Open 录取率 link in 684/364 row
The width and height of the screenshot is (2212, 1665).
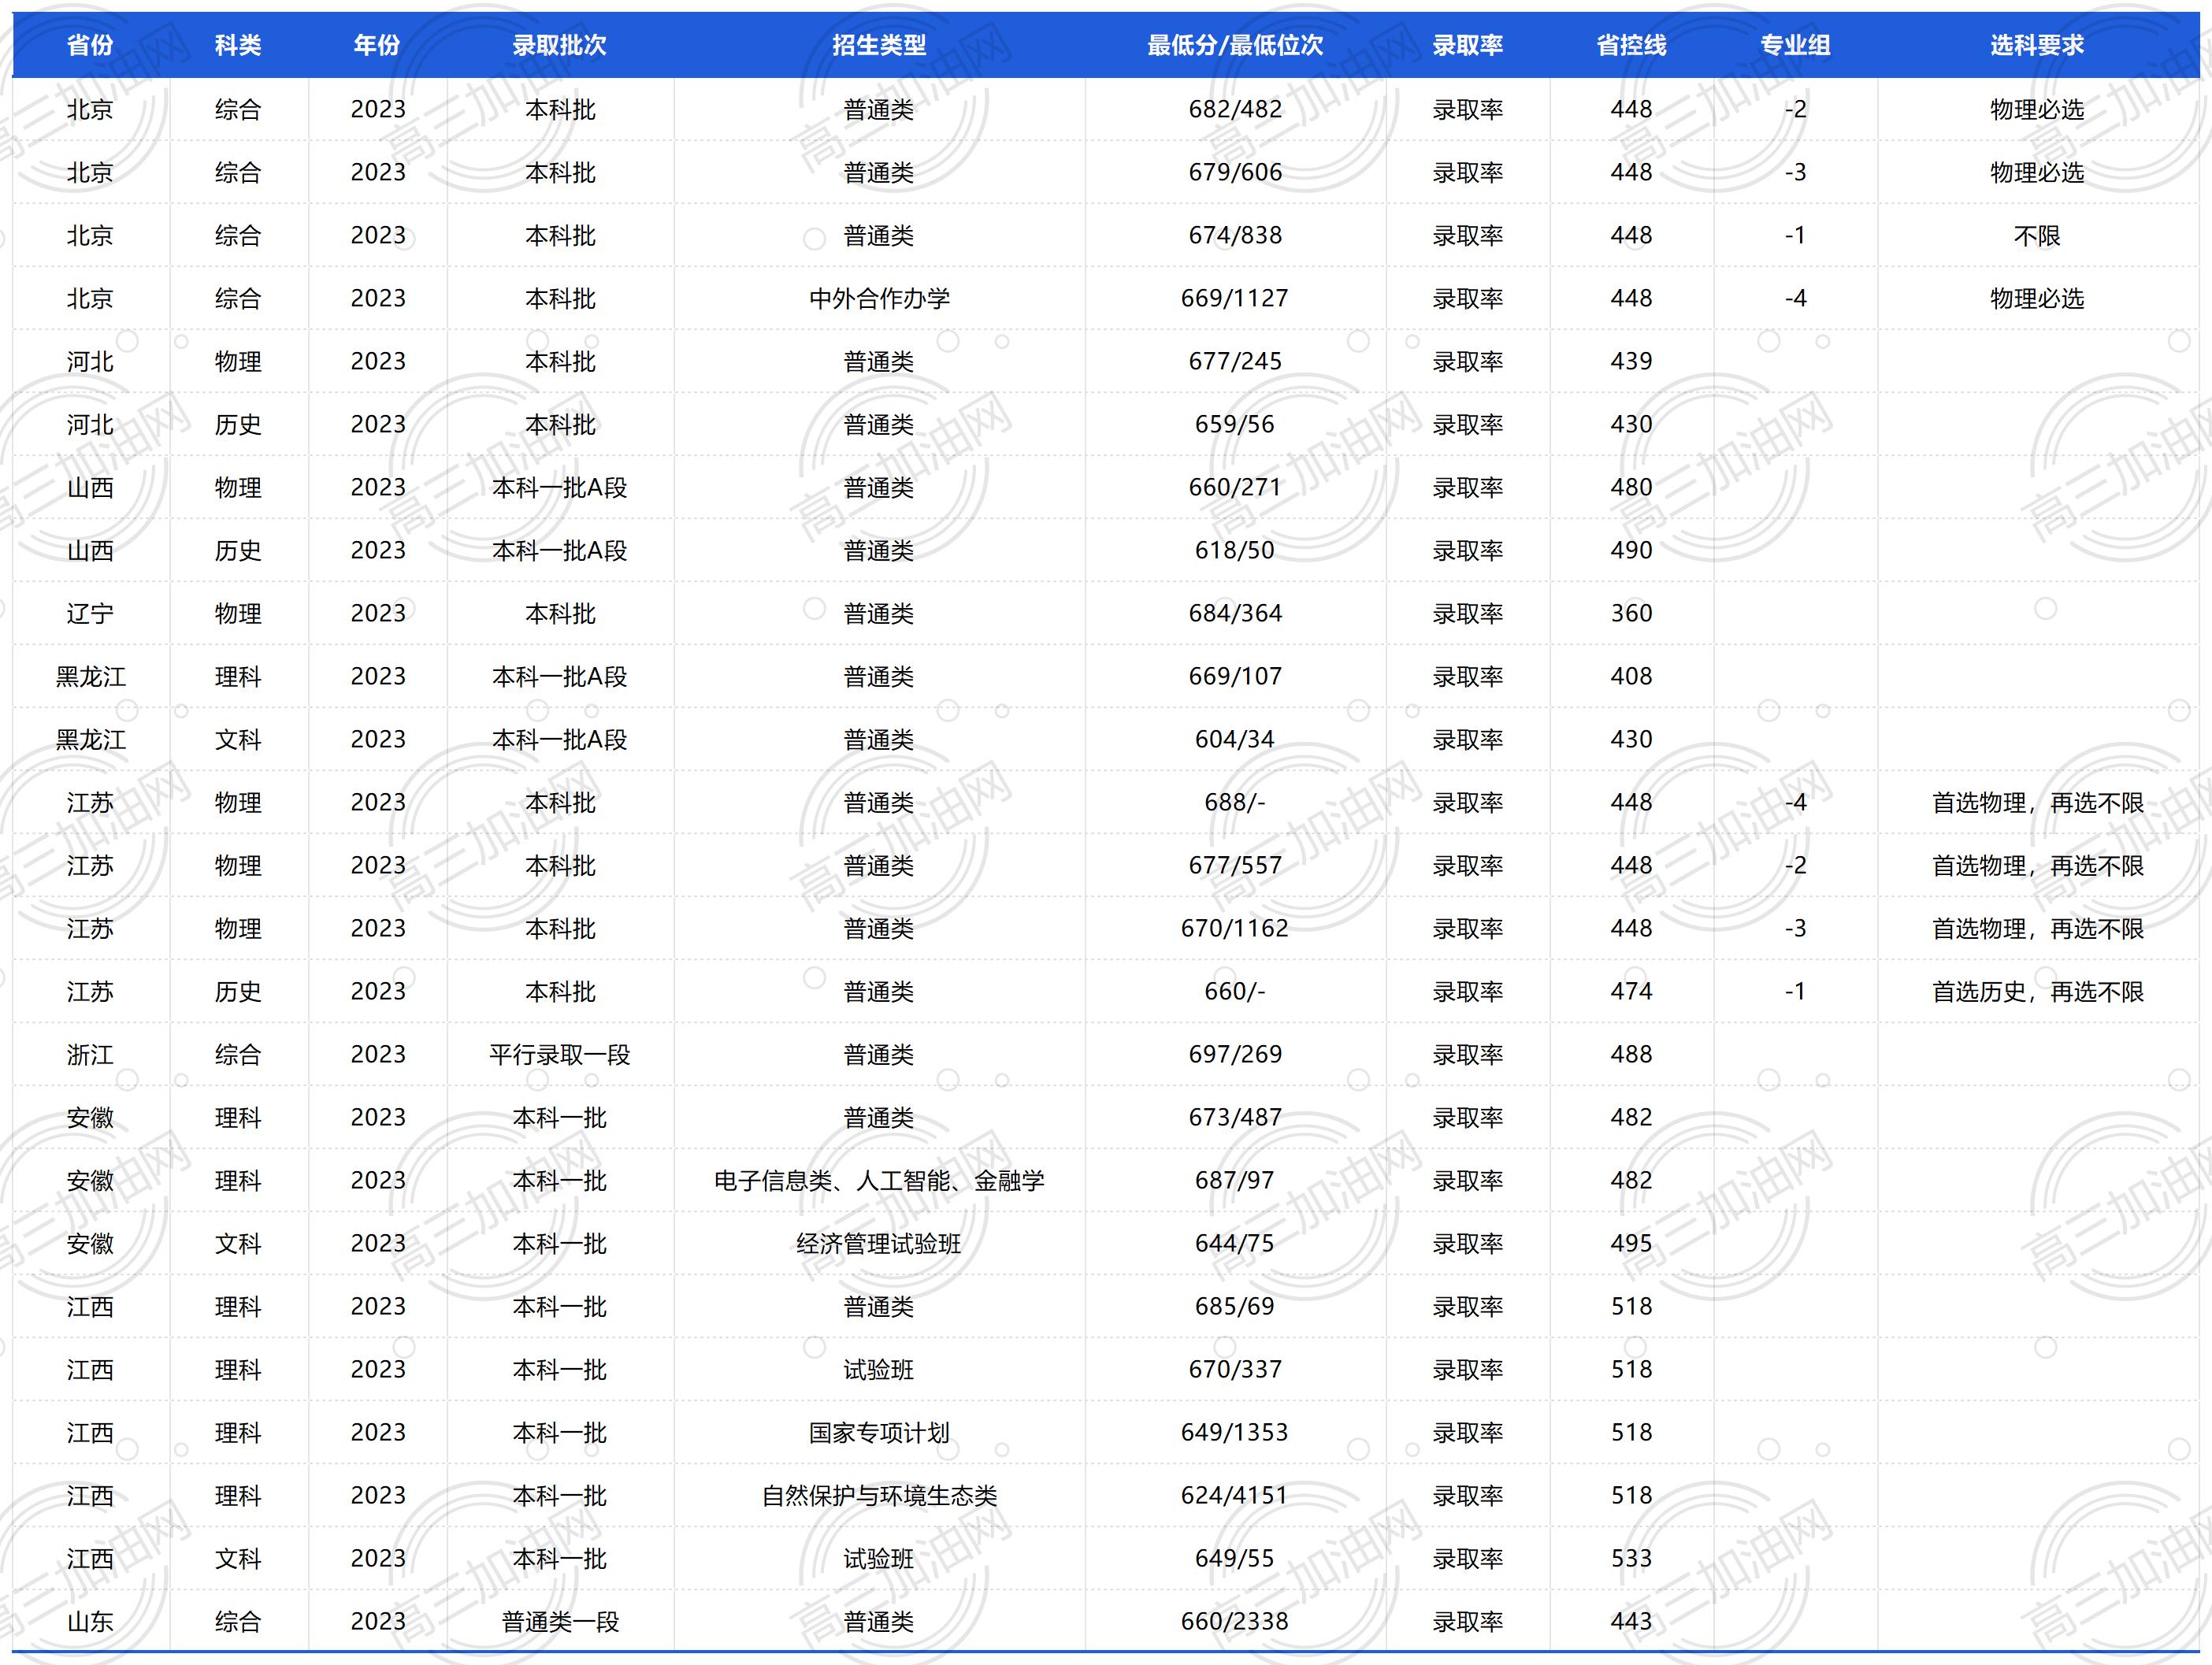tap(1468, 613)
